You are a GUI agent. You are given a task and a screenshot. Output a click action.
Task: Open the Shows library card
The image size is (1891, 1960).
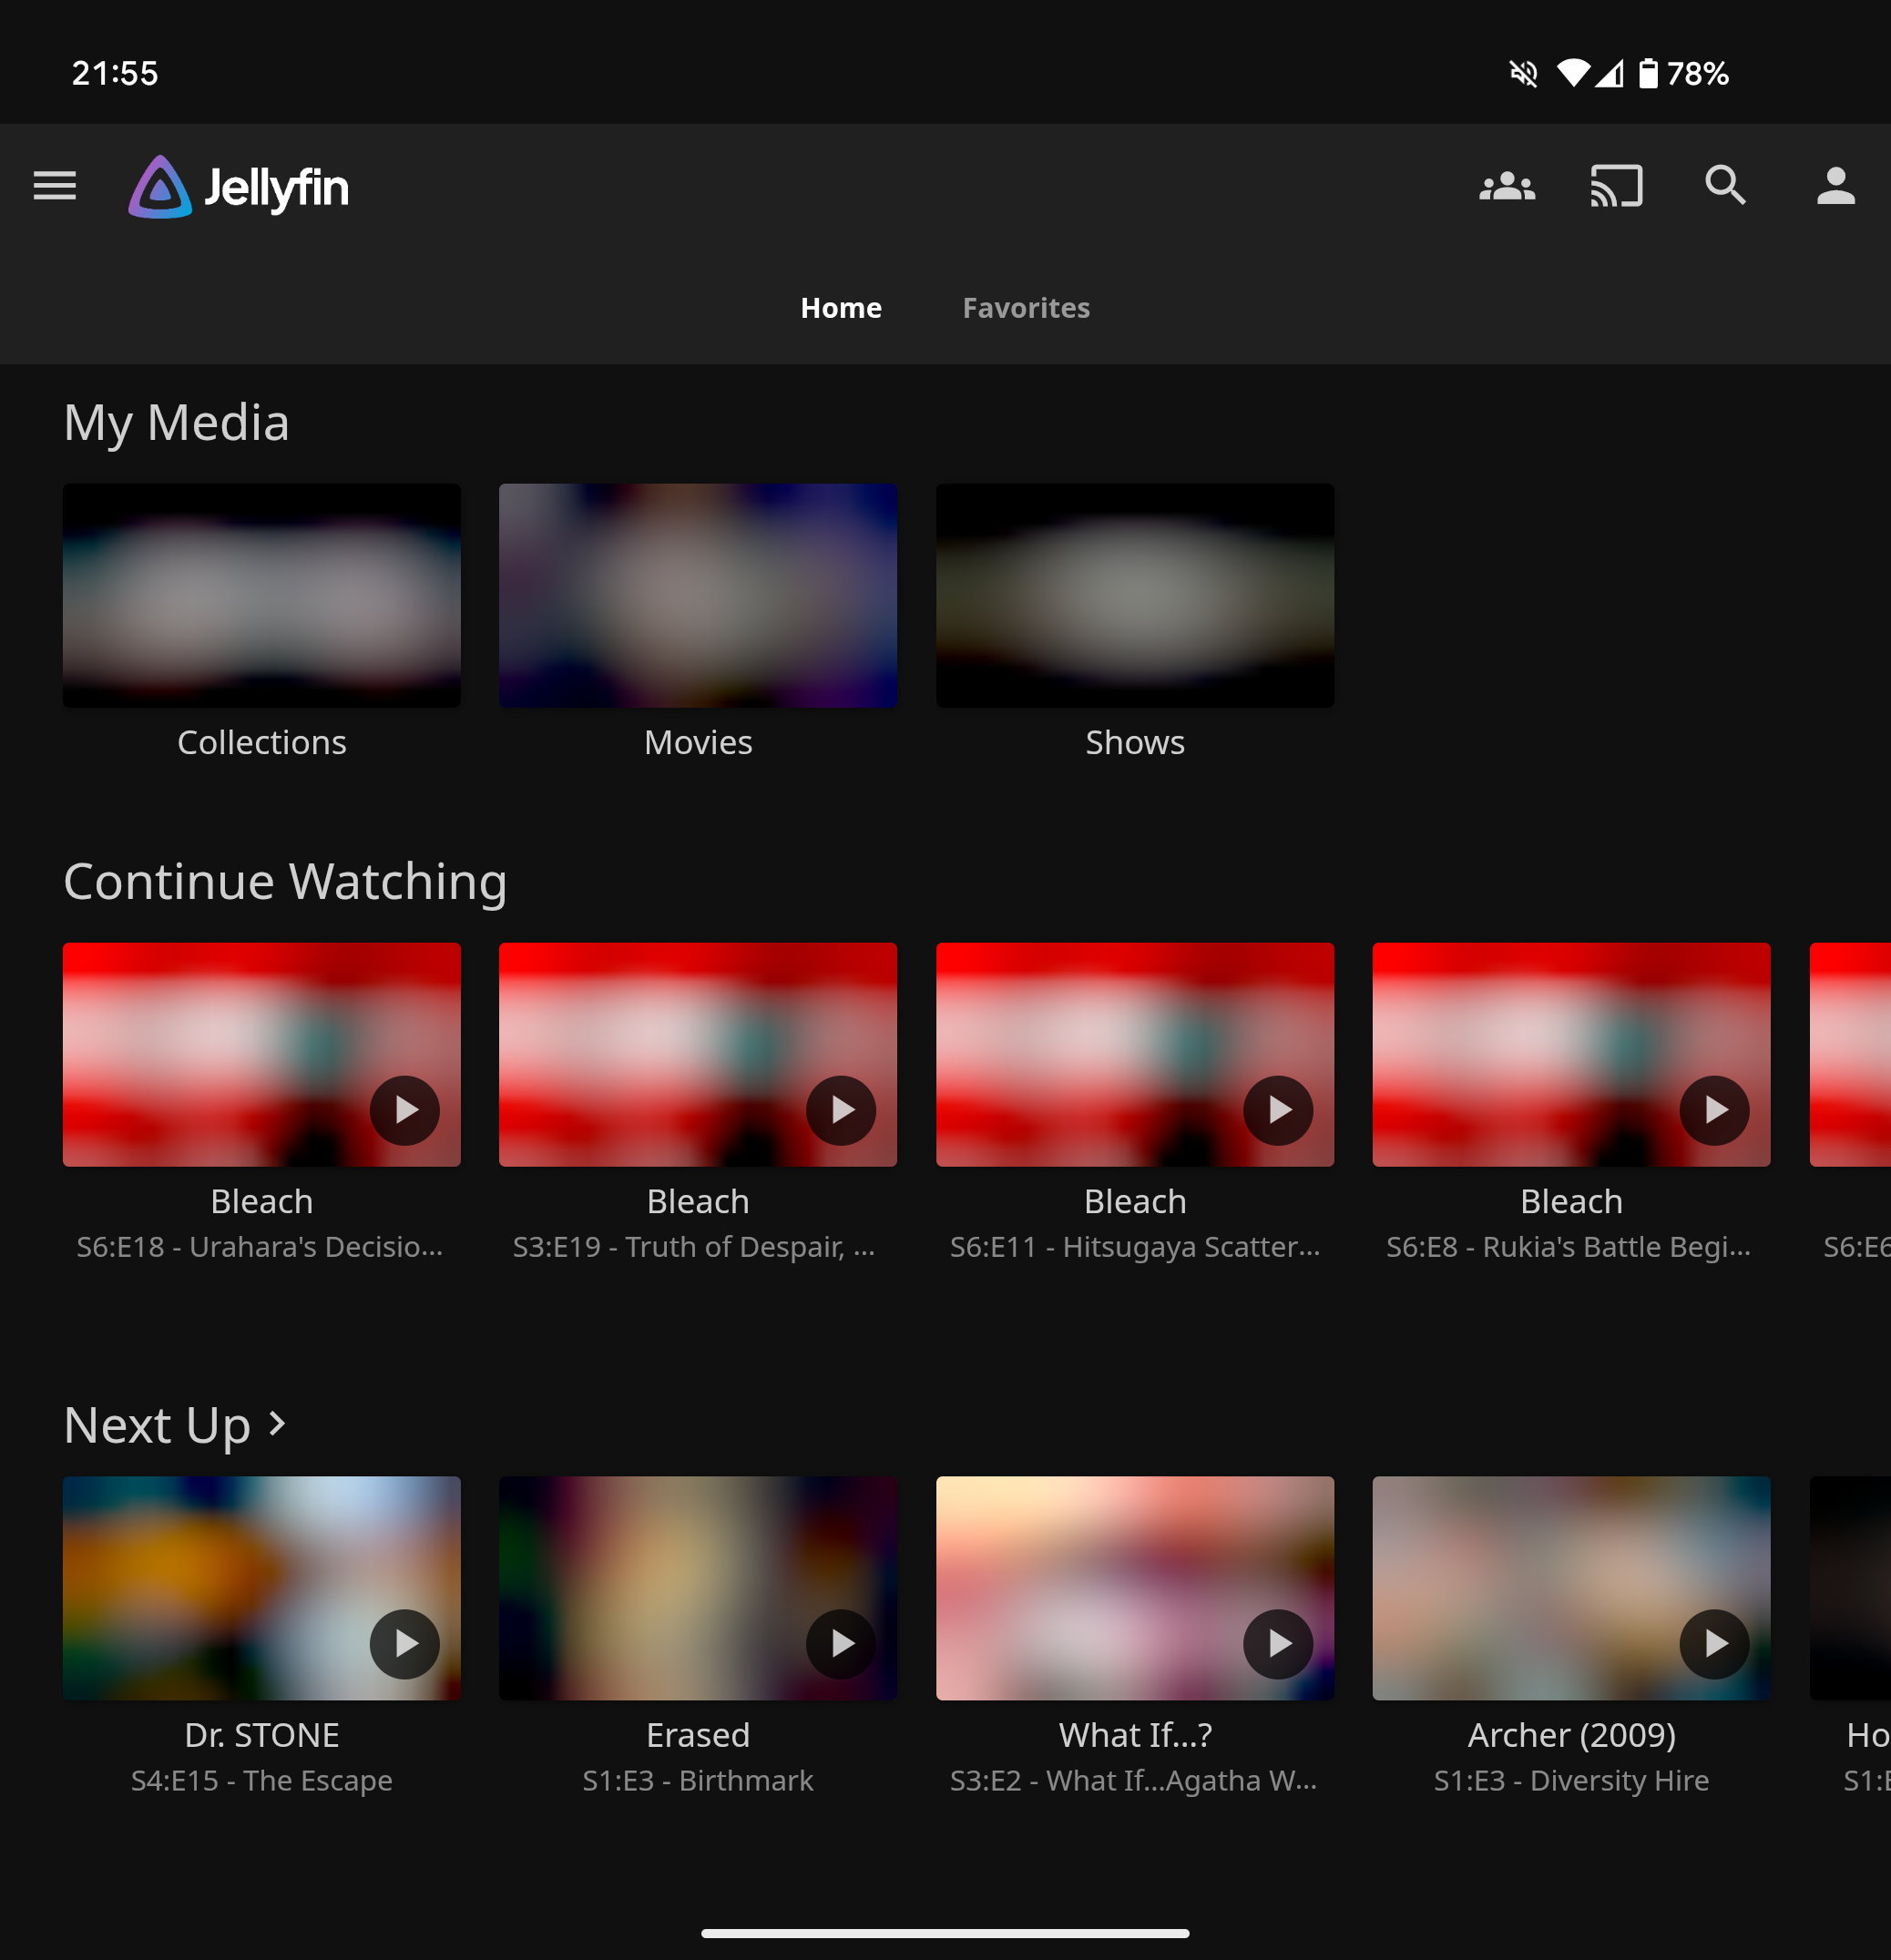(1134, 596)
